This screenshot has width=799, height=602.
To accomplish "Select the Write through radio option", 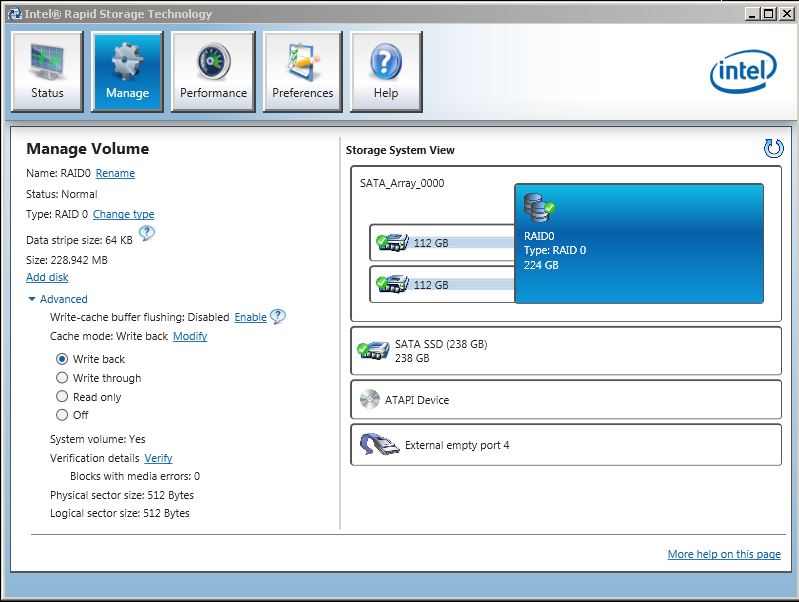I will coord(62,378).
